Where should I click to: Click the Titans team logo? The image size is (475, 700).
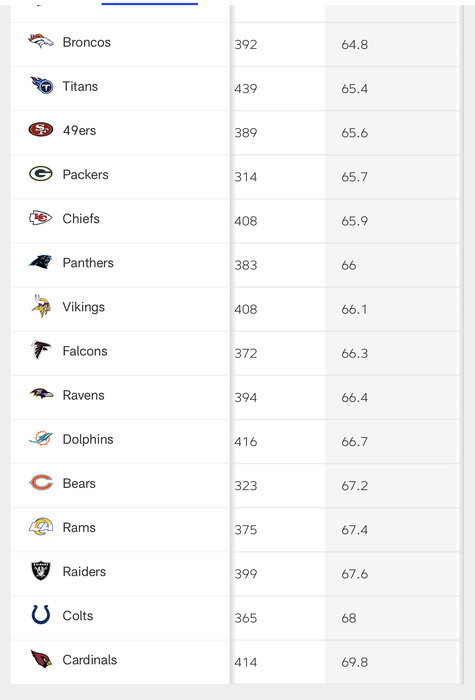point(42,85)
